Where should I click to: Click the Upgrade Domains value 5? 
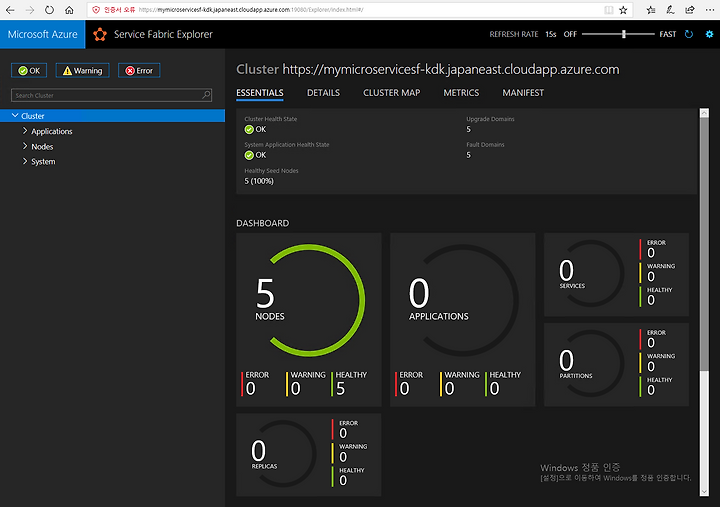pos(468,130)
